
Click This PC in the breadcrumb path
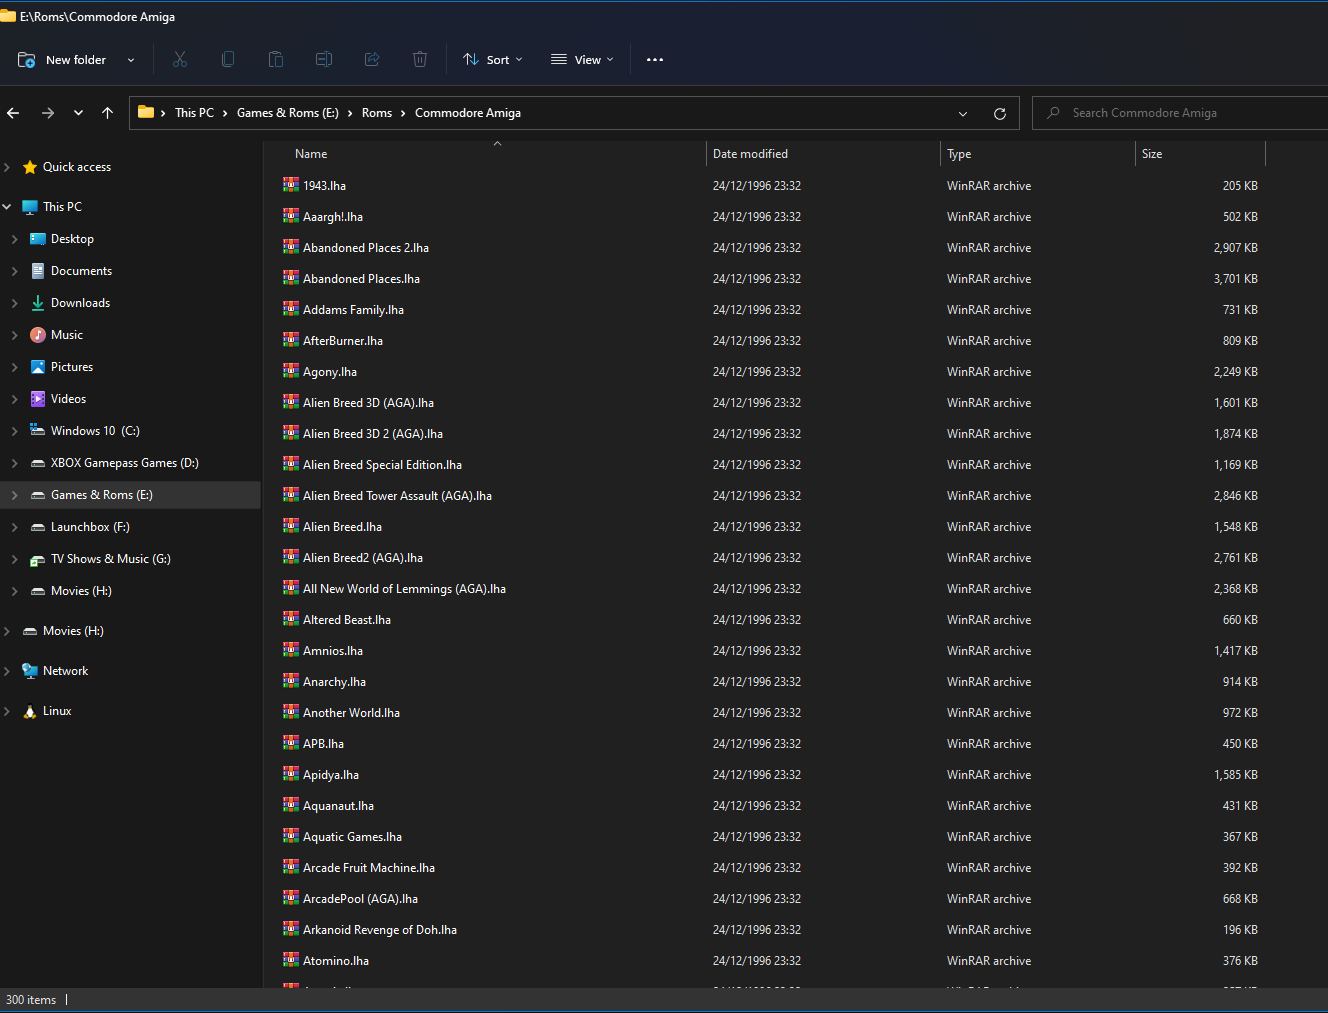(194, 113)
